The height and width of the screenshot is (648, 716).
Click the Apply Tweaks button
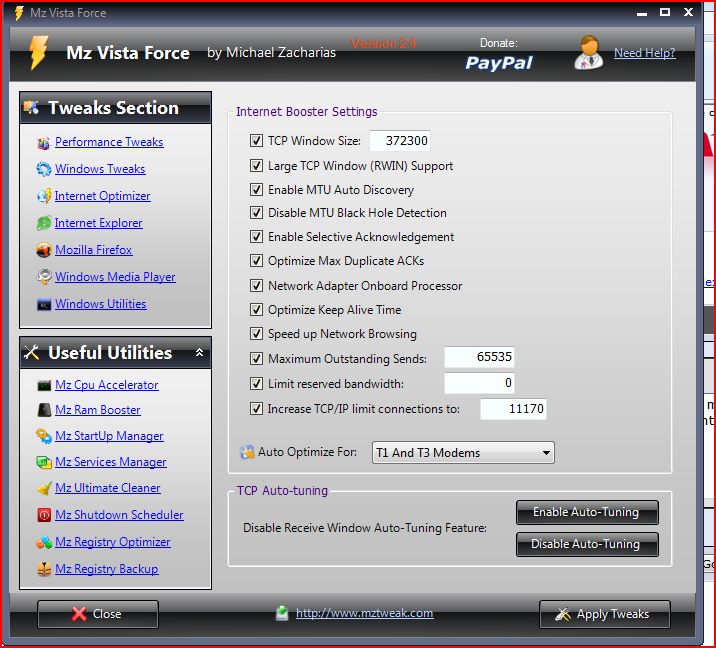pos(605,614)
